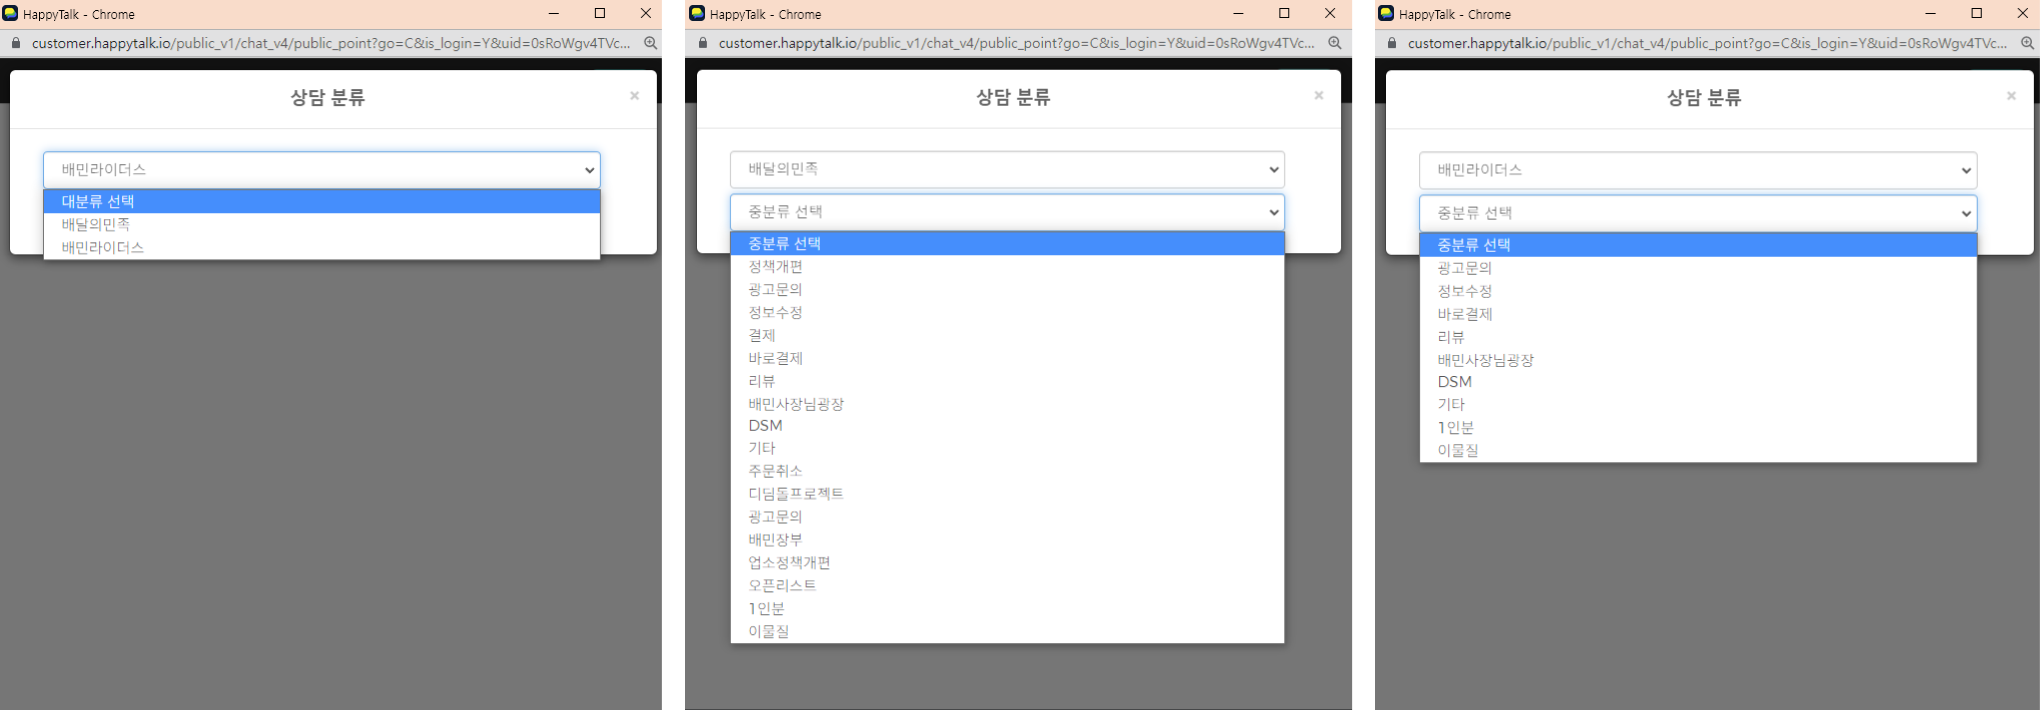Viewport: 2040px width, 710px height.
Task: Click the HappyTalk favicon in right window title bar
Action: click(1386, 13)
